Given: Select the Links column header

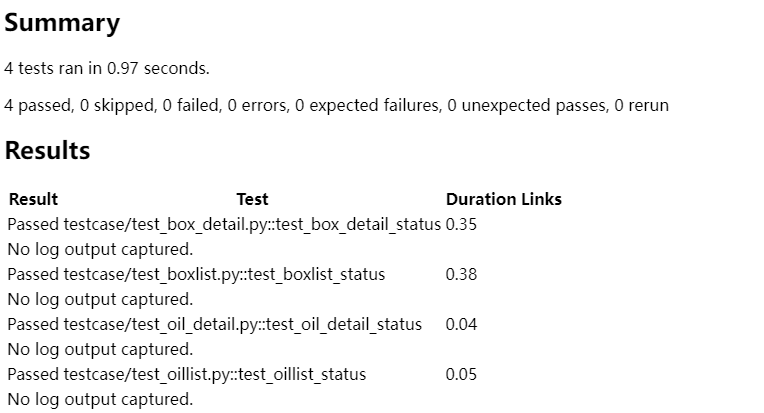Looking at the screenshot, I should coord(542,199).
